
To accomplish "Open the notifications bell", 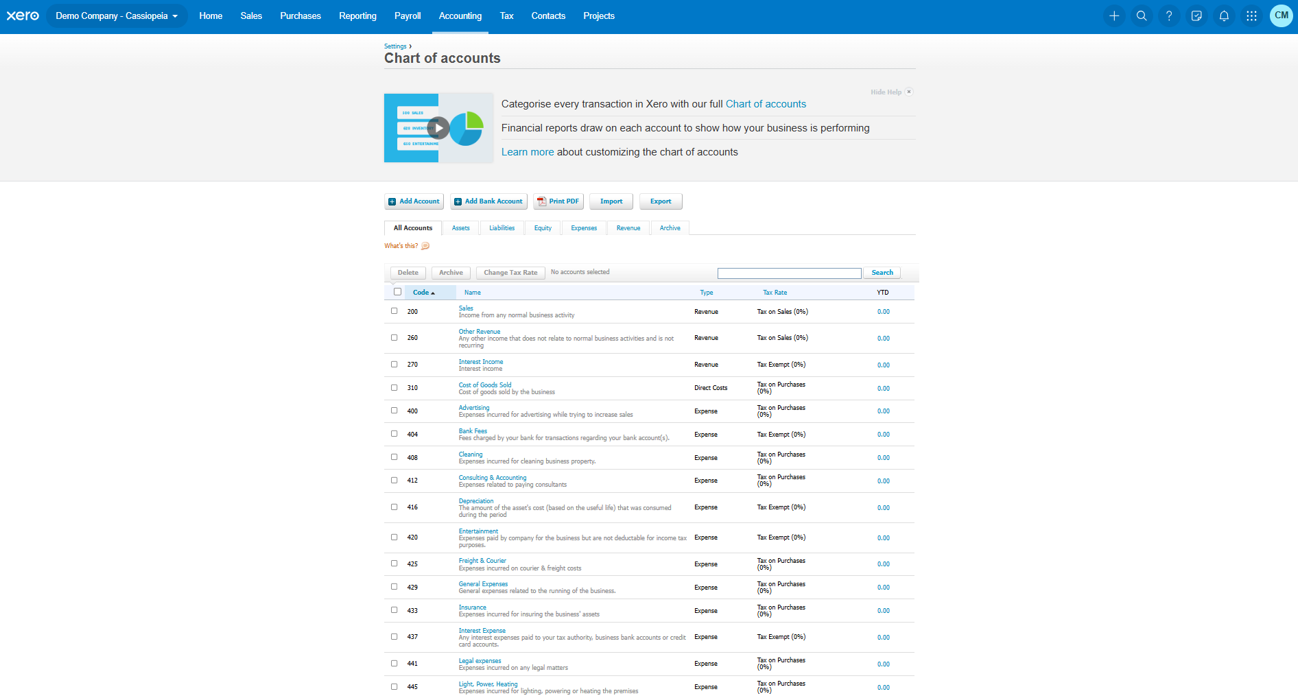I will (x=1224, y=16).
